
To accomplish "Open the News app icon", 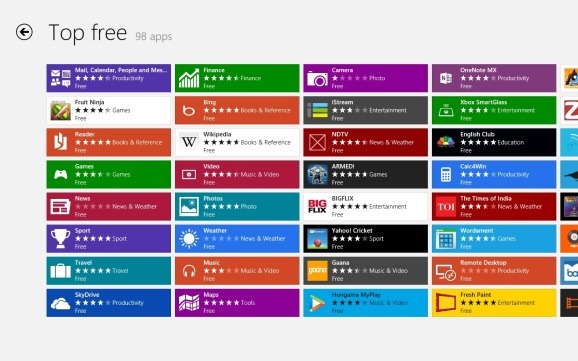I will (x=60, y=206).
